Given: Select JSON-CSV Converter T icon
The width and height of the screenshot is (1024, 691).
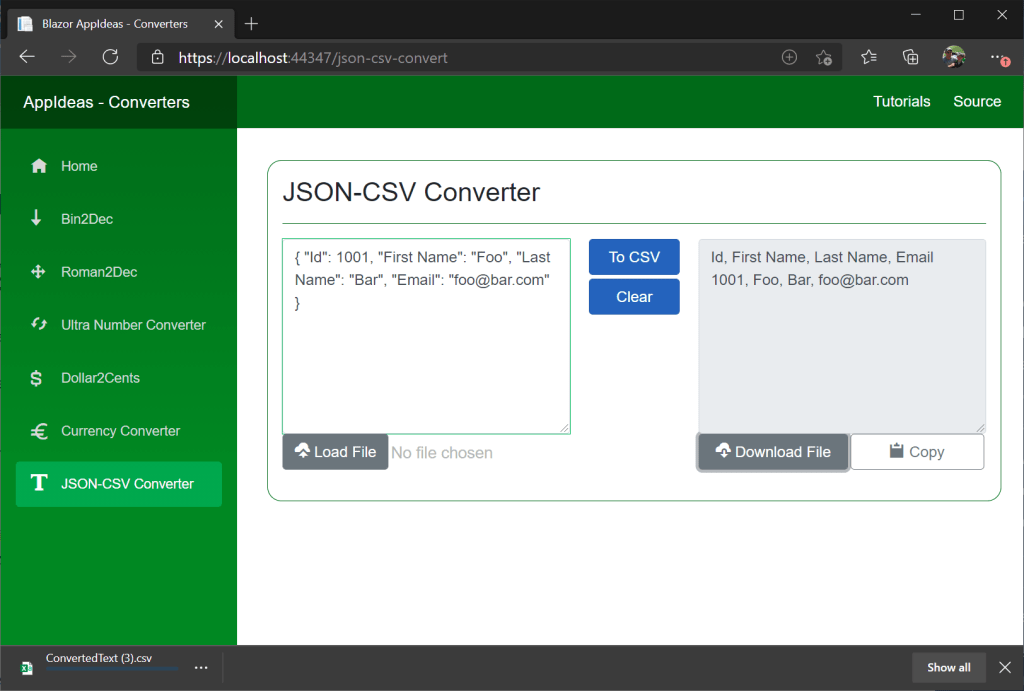Looking at the screenshot, I should [39, 484].
